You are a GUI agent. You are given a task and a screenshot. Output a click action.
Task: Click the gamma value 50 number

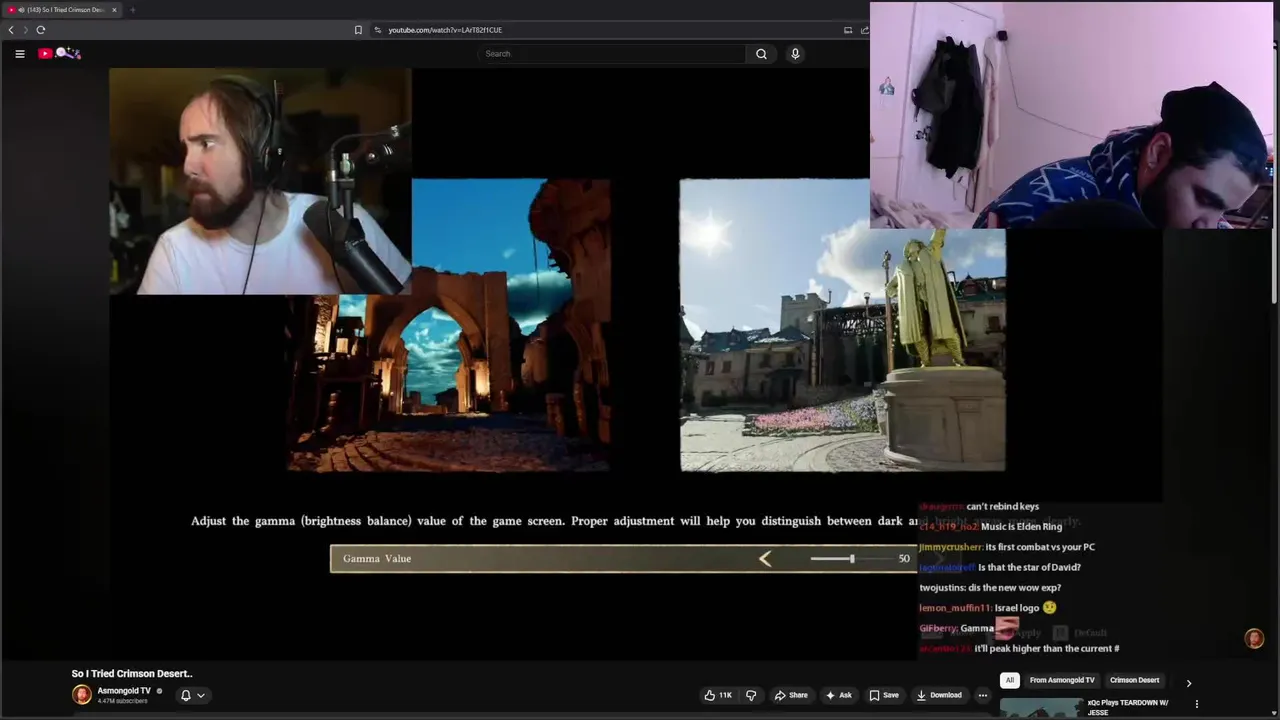[x=904, y=559]
